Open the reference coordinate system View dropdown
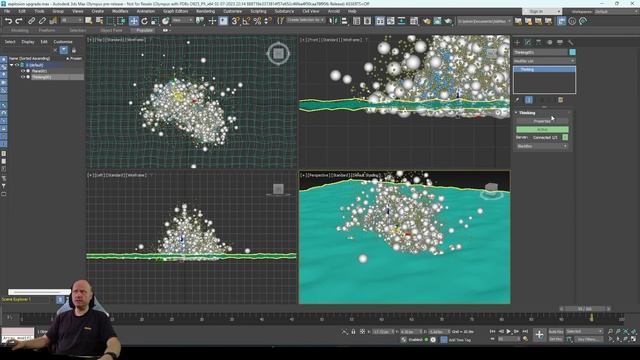The width and height of the screenshot is (640, 360). (182, 20)
